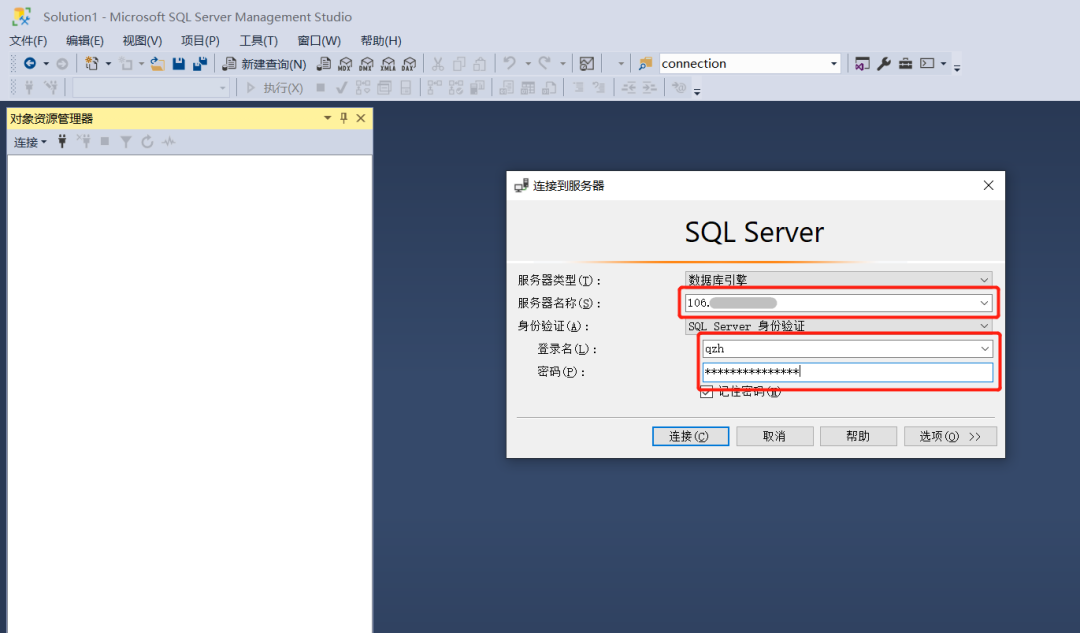Viewport: 1080px width, 633px height.
Task: Open the connection search combo box dropdown
Action: coord(833,63)
